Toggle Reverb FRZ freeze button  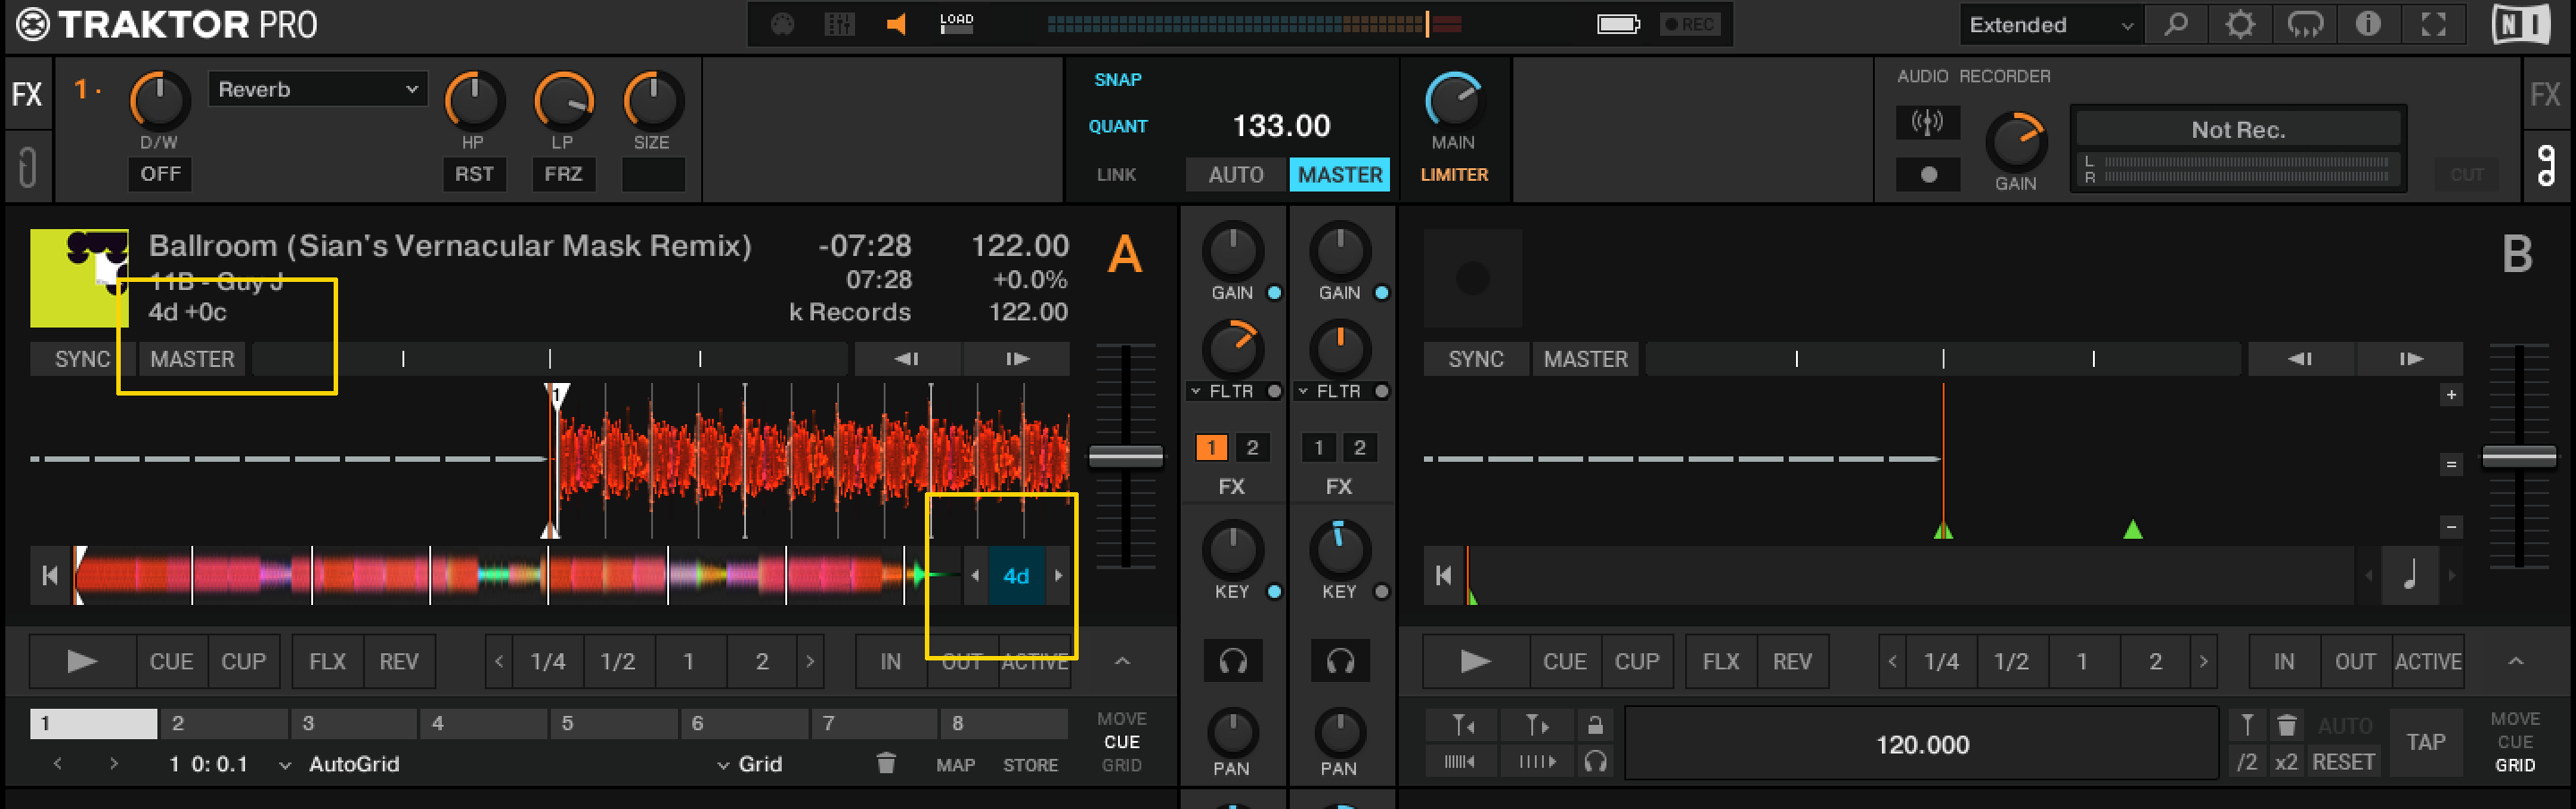click(x=563, y=174)
